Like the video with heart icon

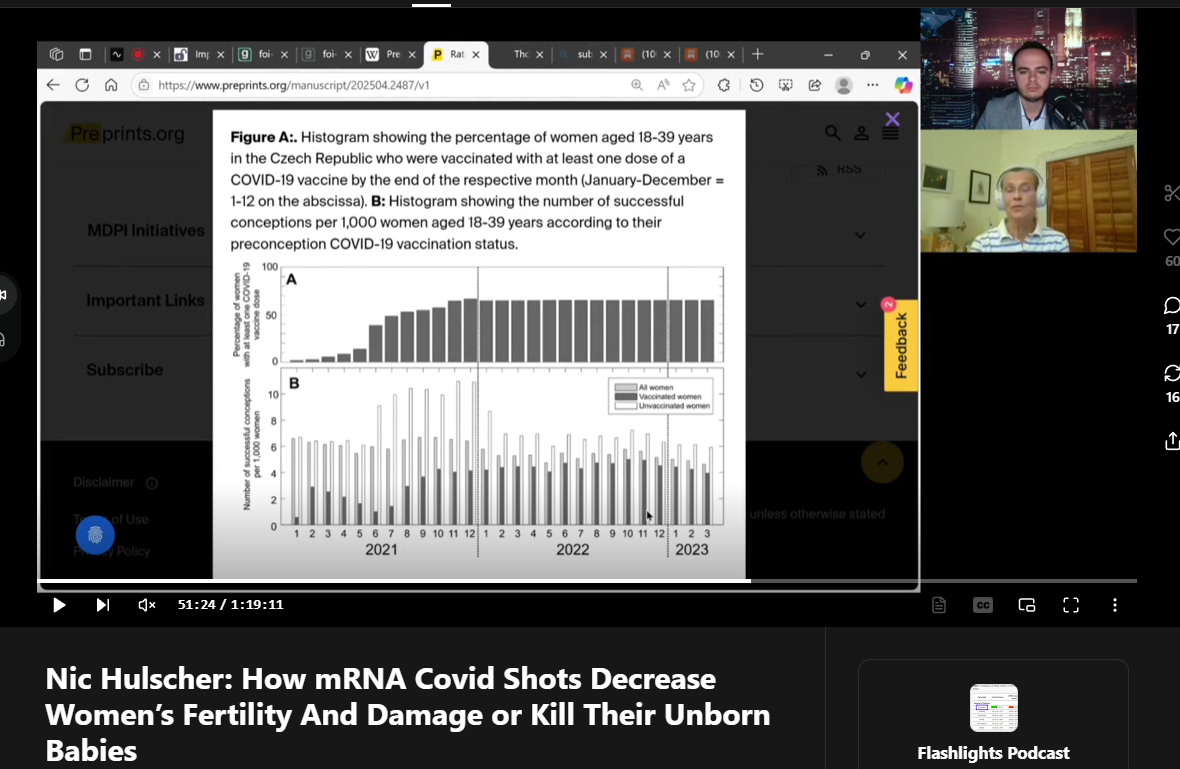point(1172,237)
